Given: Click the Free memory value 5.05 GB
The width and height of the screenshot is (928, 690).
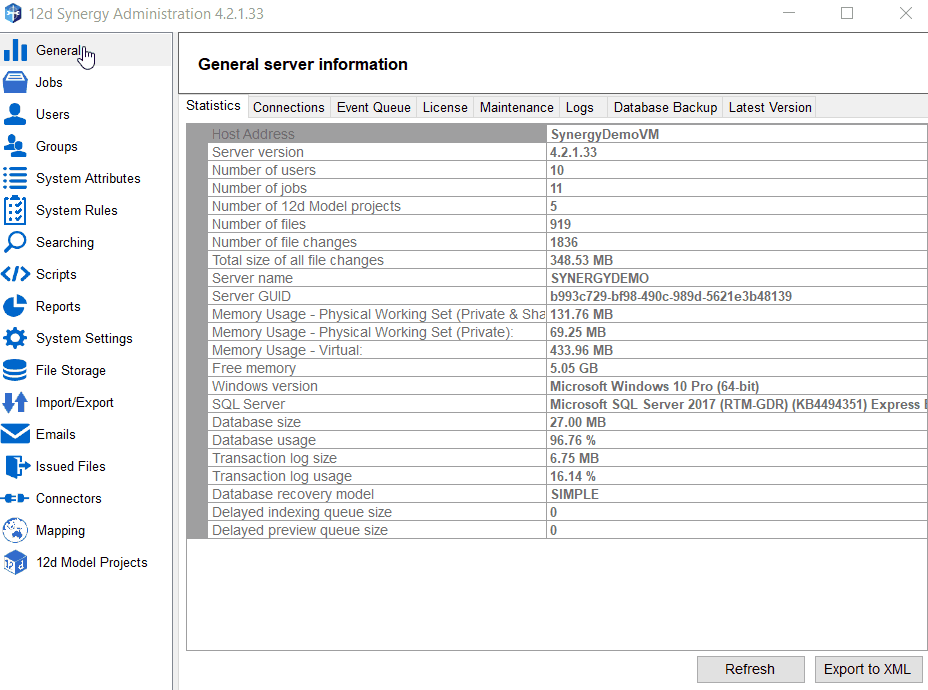Looking at the screenshot, I should click(574, 368).
